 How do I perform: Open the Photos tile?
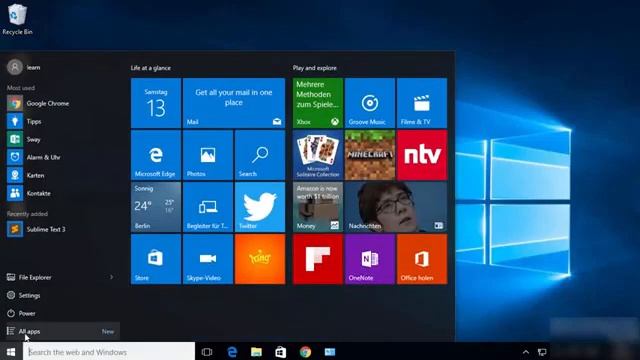(208, 155)
